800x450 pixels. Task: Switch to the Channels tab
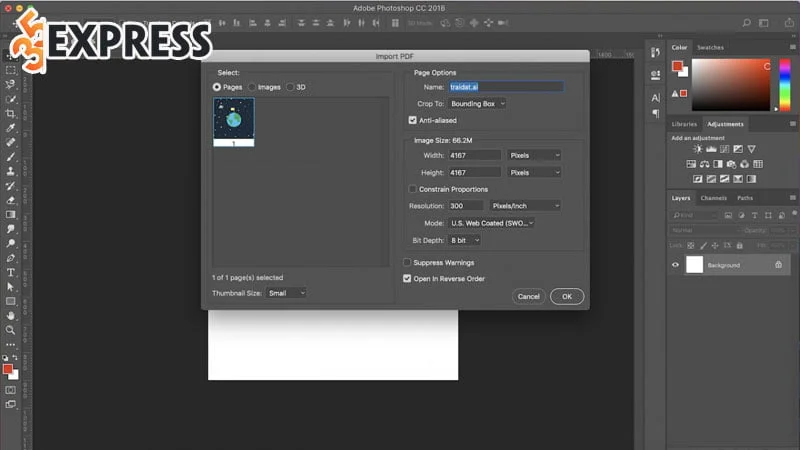tap(713, 198)
